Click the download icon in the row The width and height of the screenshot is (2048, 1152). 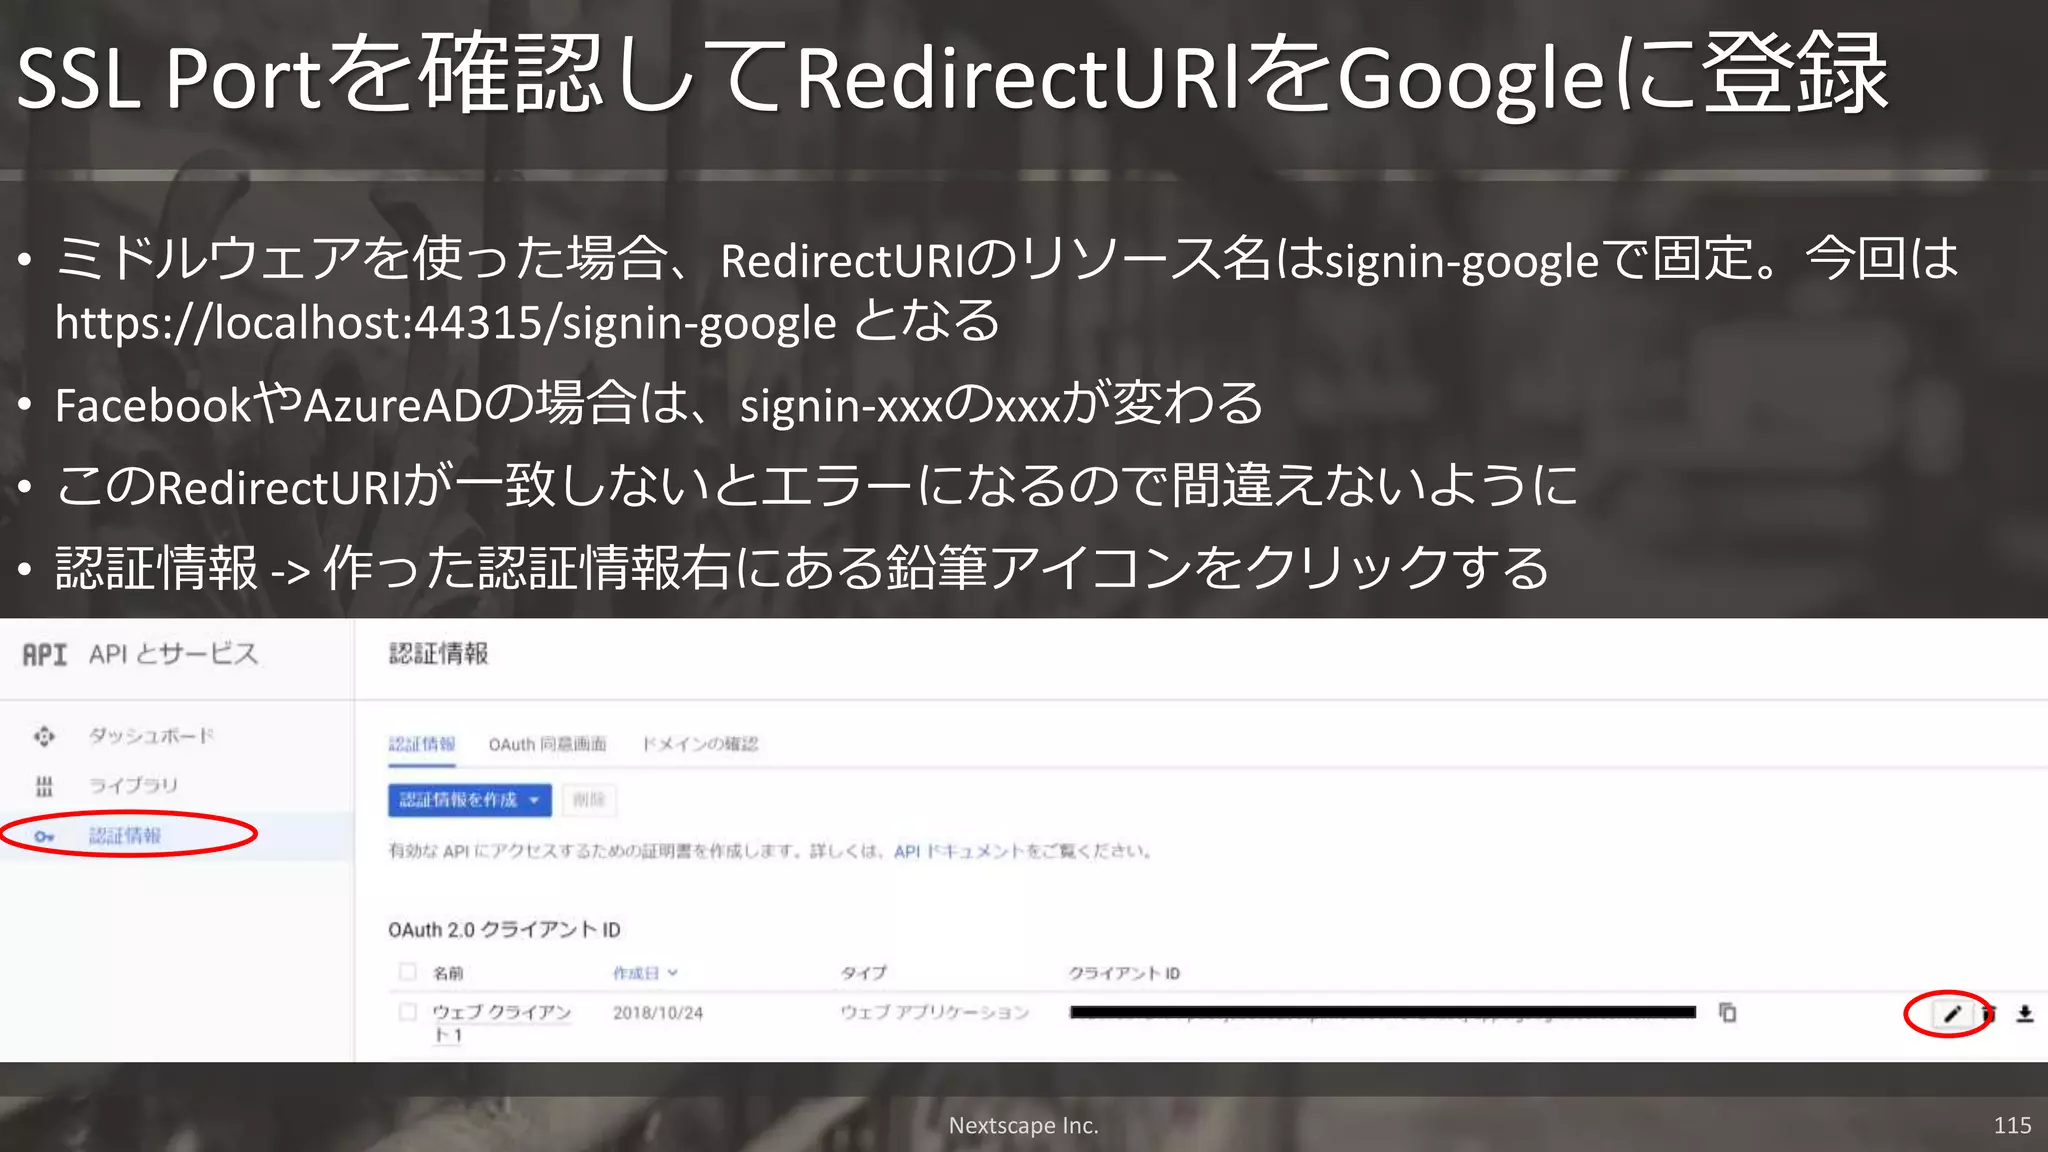(2025, 1014)
